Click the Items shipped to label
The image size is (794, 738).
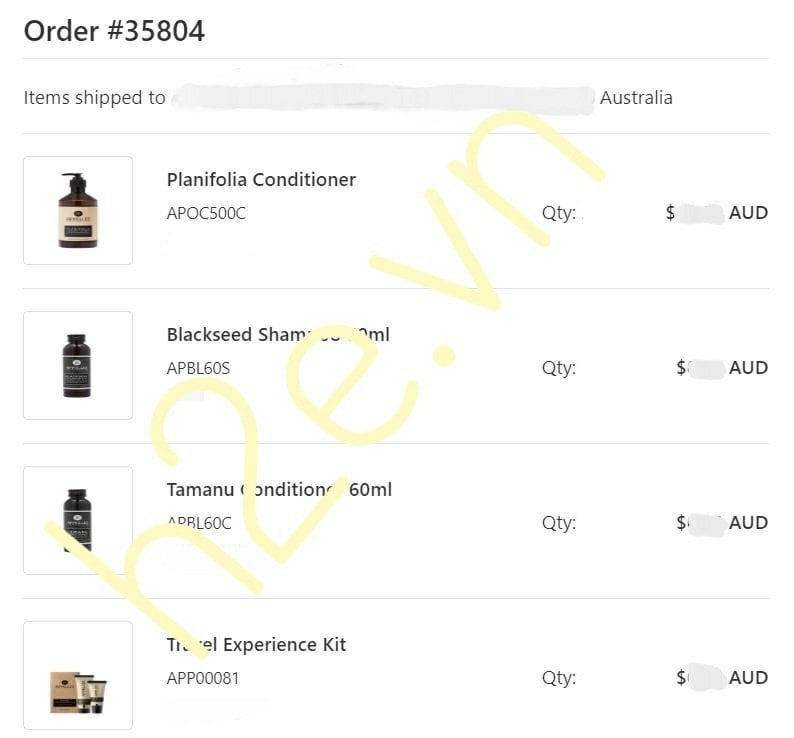tap(94, 98)
